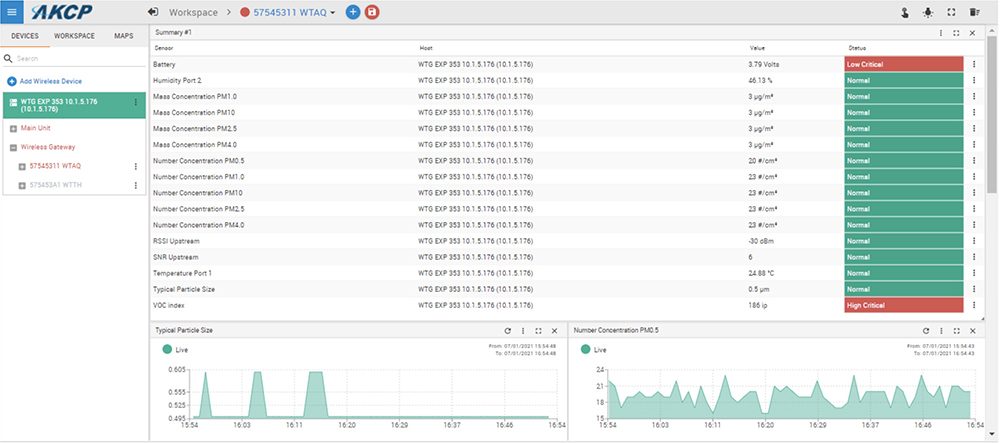
Task: Maximize the Number Concentration PM0.5 graph panel
Action: (x=956, y=330)
